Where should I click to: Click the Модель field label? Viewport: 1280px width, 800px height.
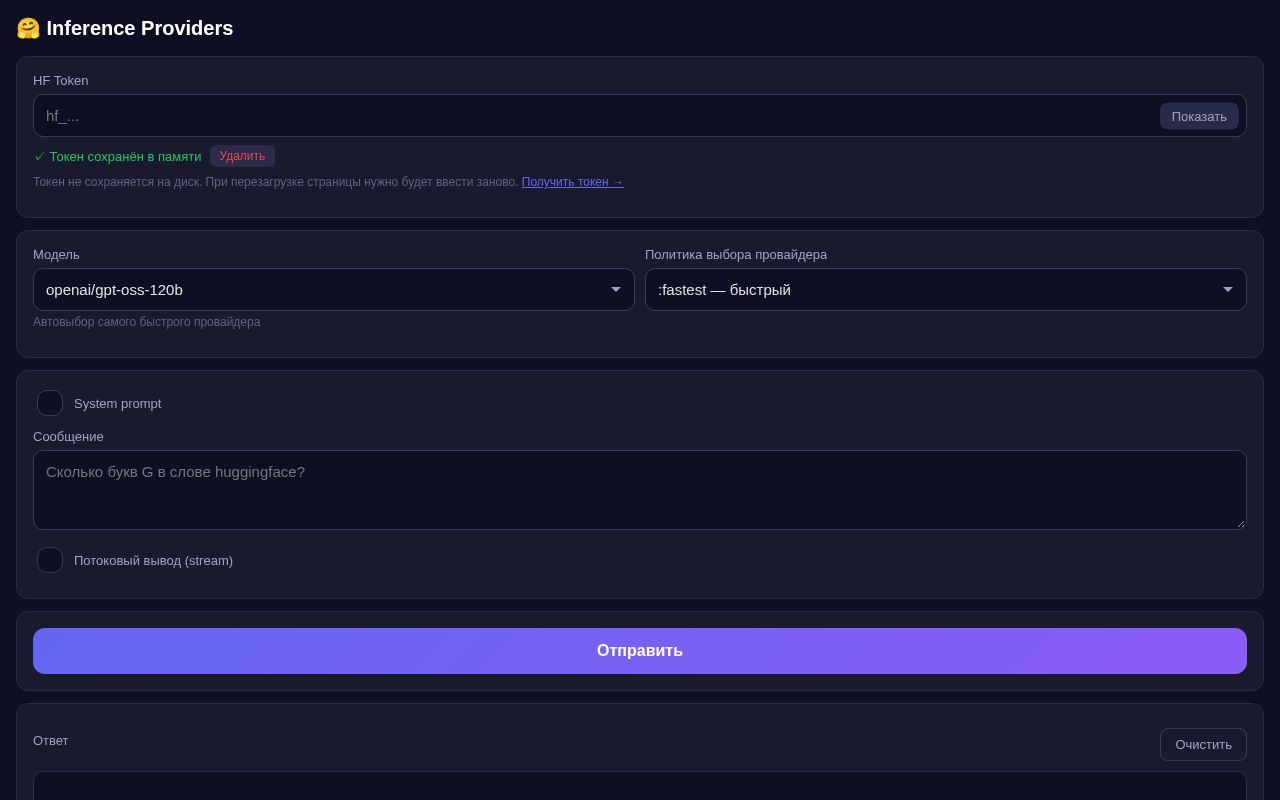56,255
